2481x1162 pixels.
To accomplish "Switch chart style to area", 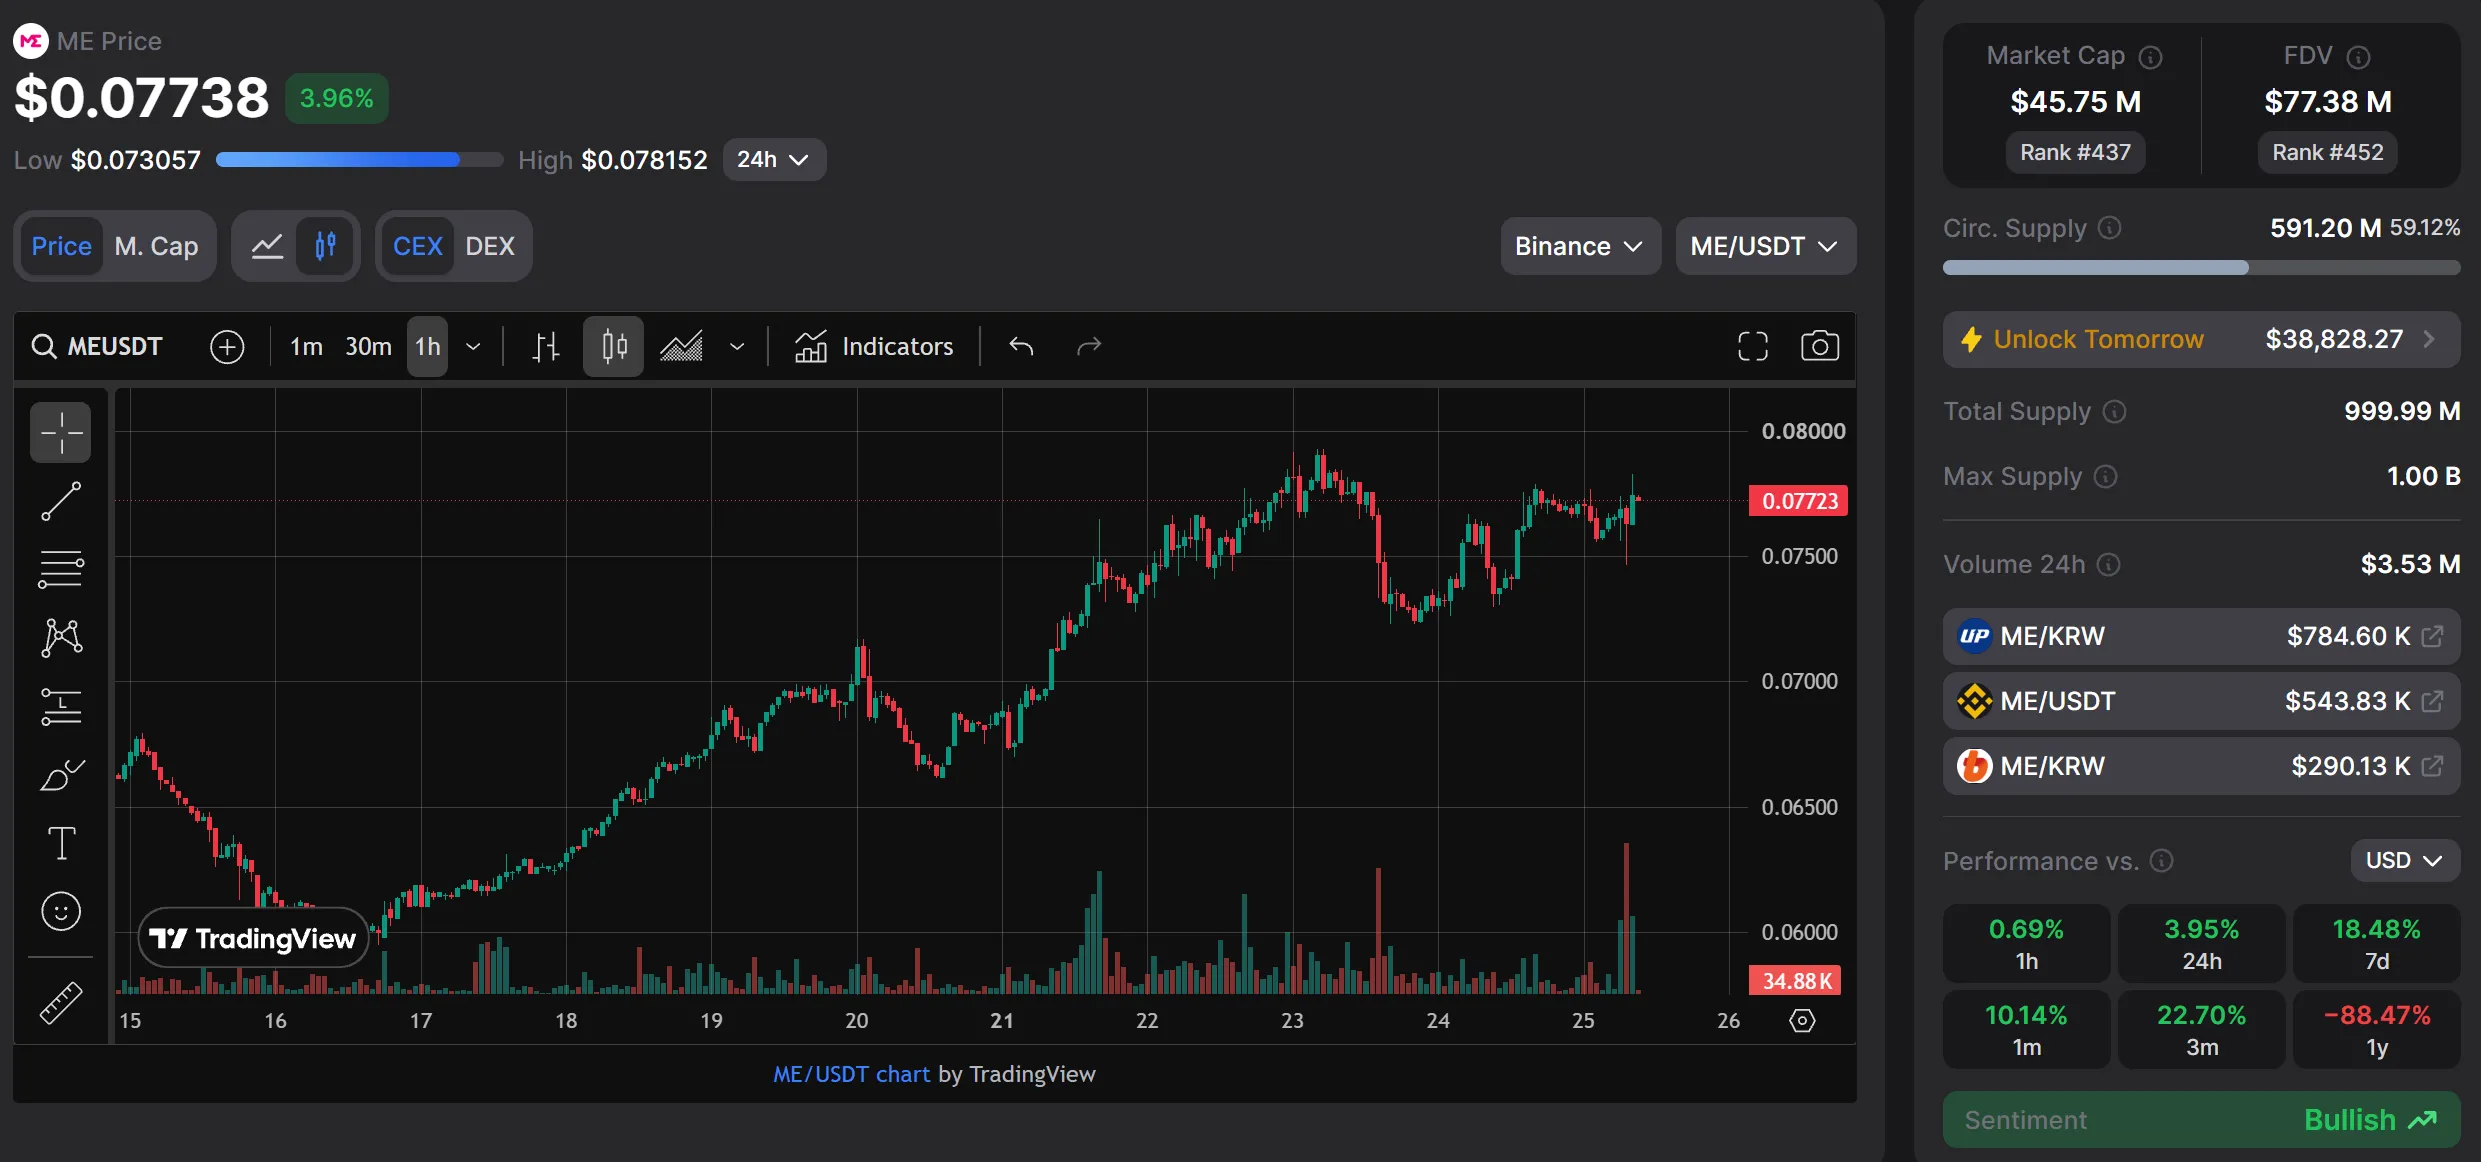I will click(681, 346).
